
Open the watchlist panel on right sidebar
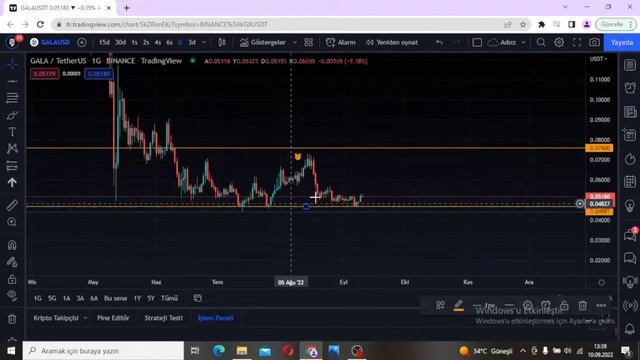(x=630, y=64)
